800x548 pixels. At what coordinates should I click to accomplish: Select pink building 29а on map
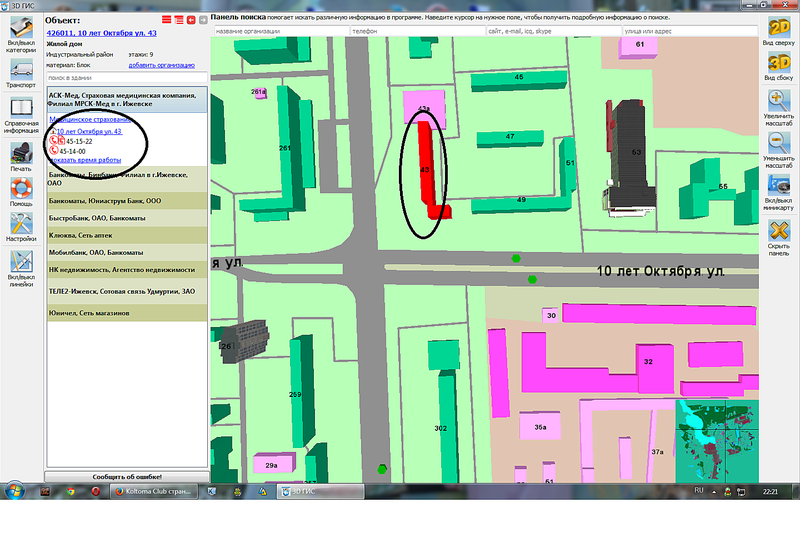point(274,463)
